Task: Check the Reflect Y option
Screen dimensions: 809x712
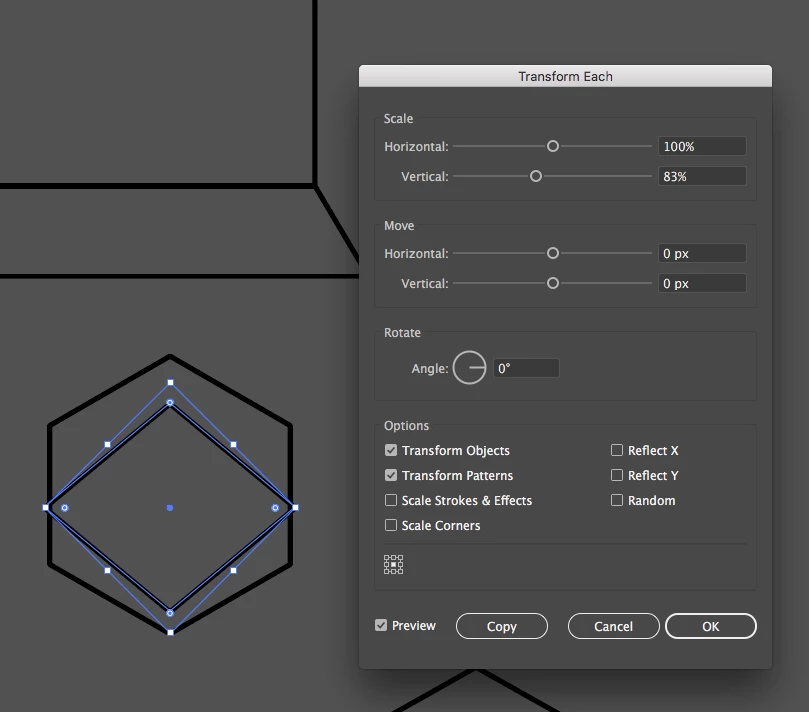Action: point(617,475)
